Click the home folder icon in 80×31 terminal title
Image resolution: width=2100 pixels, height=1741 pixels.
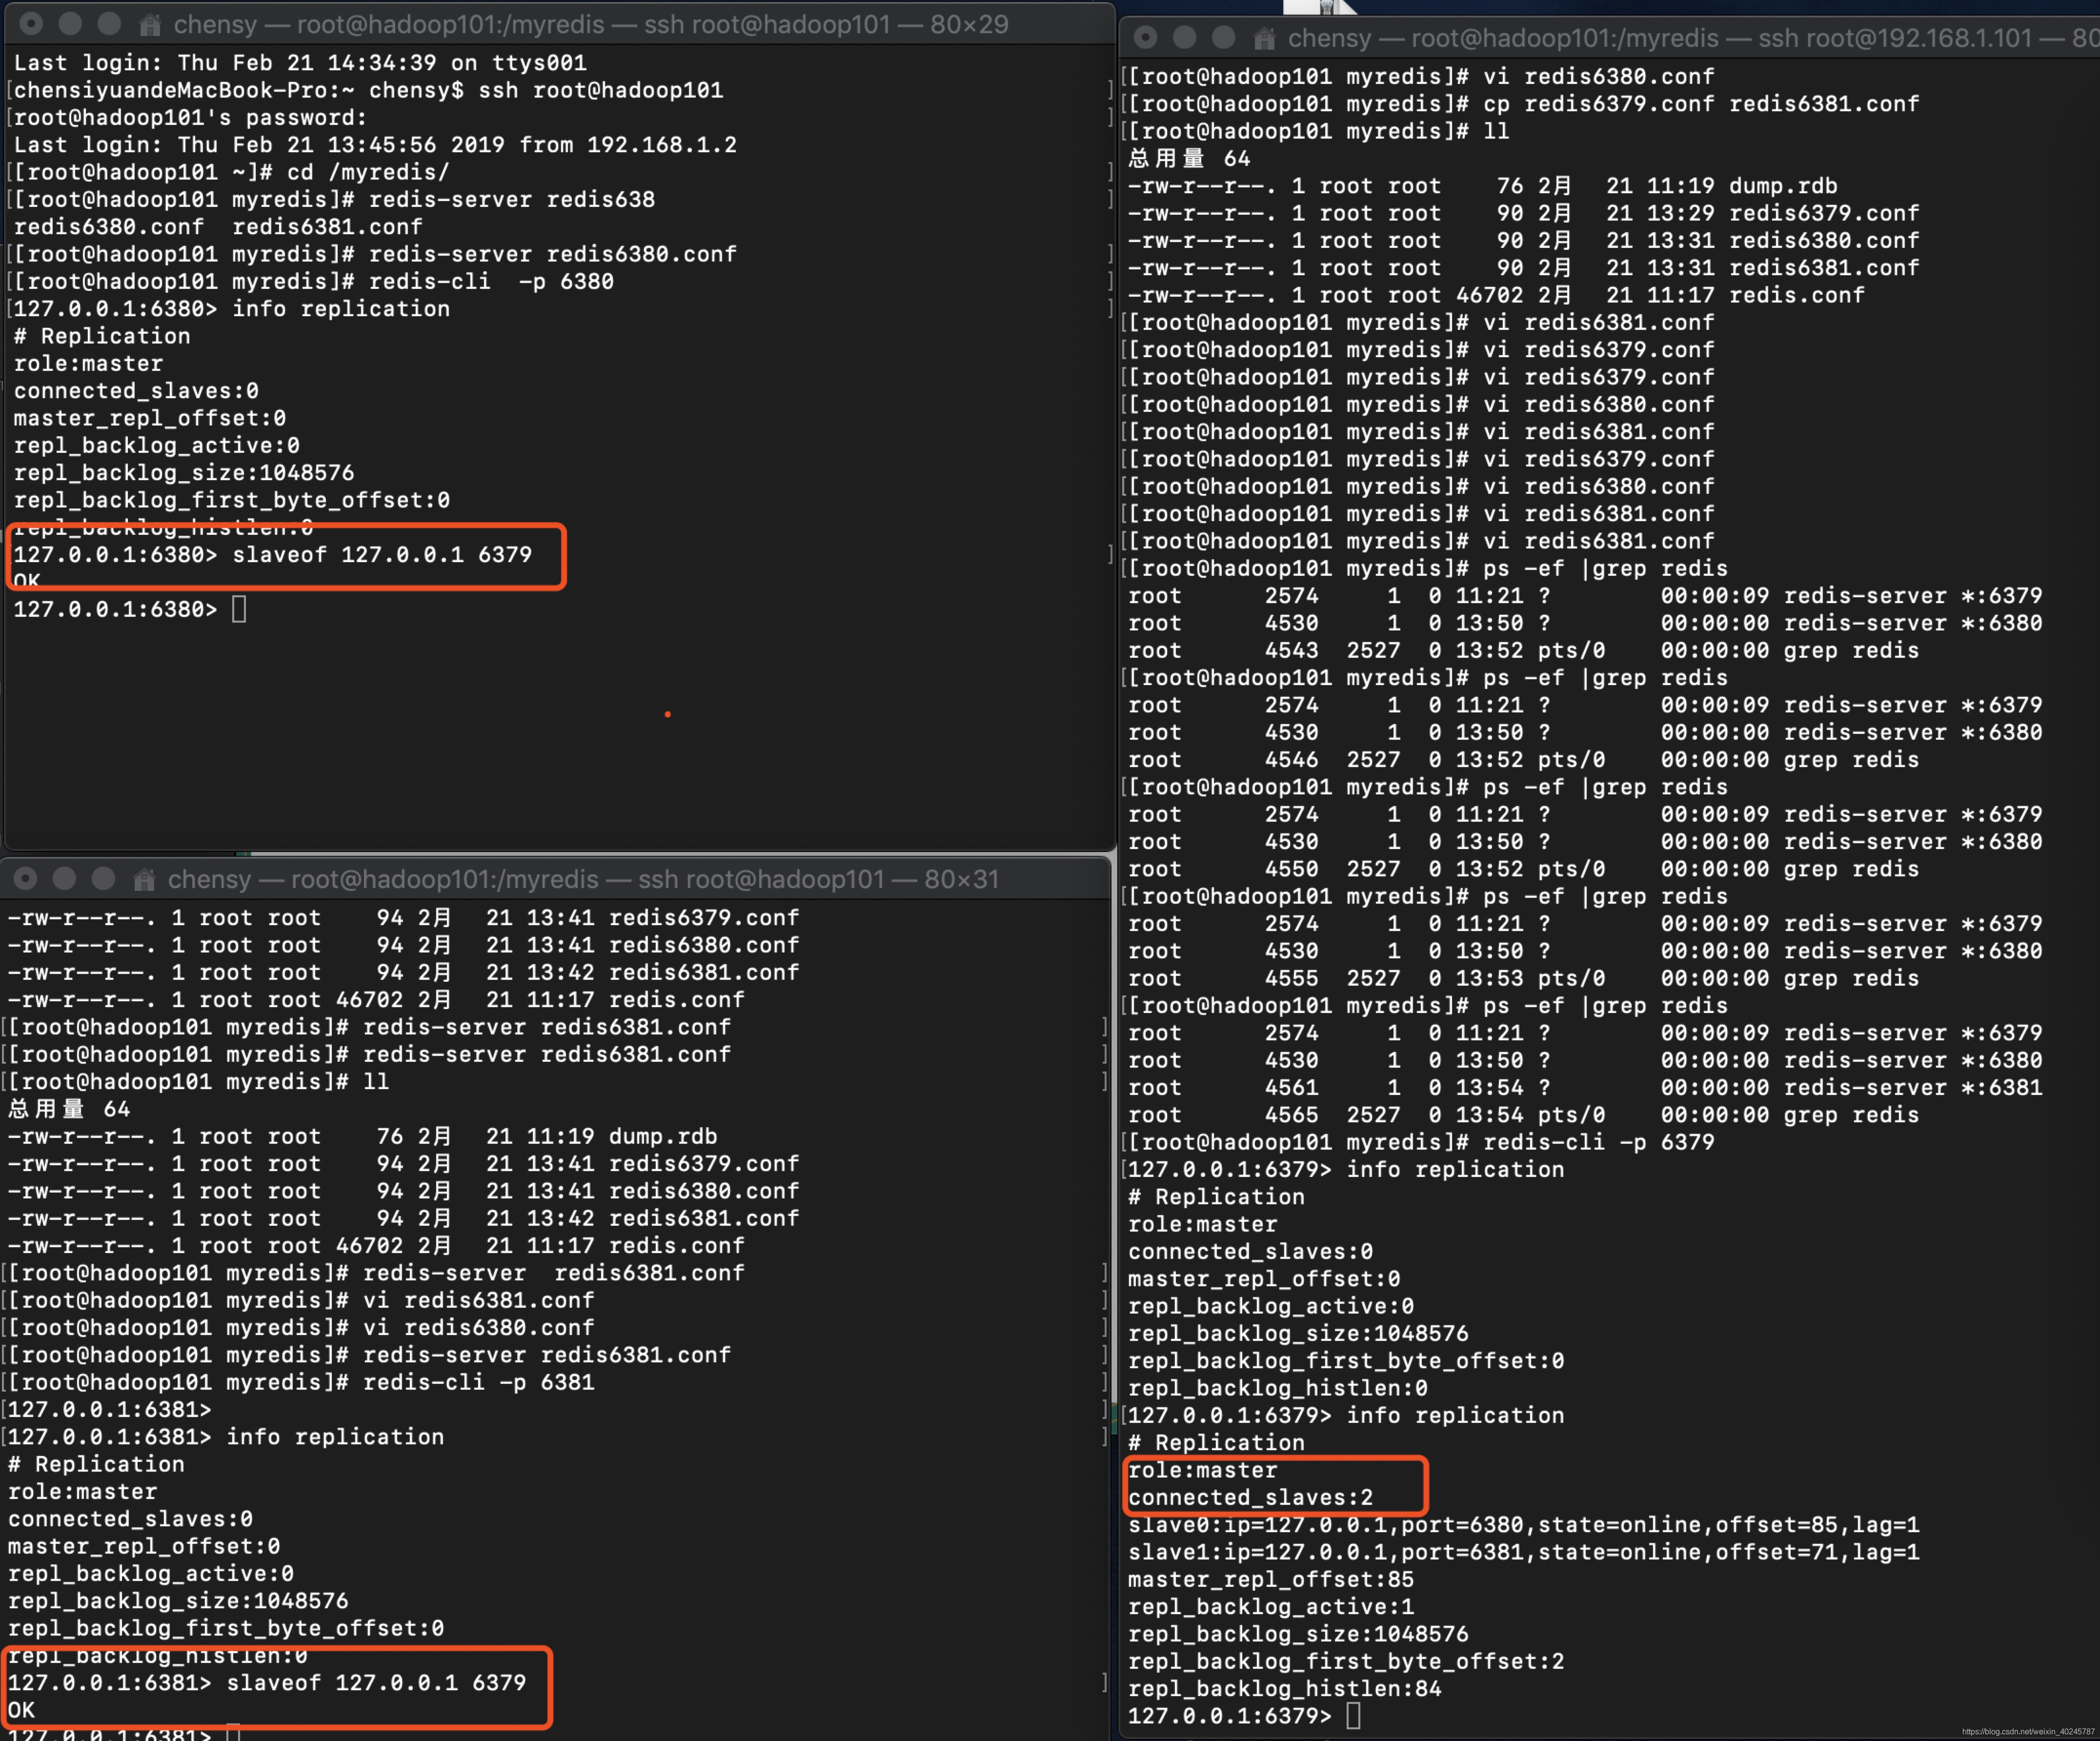click(x=144, y=880)
